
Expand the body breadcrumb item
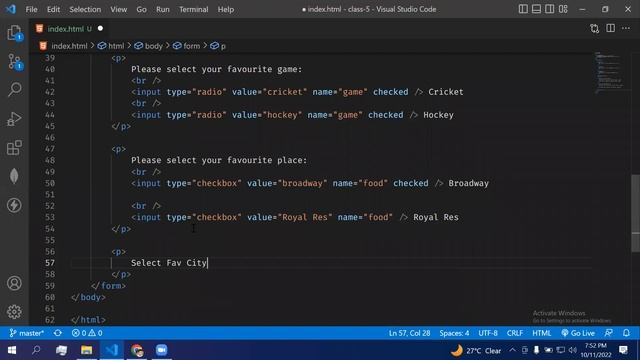149,46
